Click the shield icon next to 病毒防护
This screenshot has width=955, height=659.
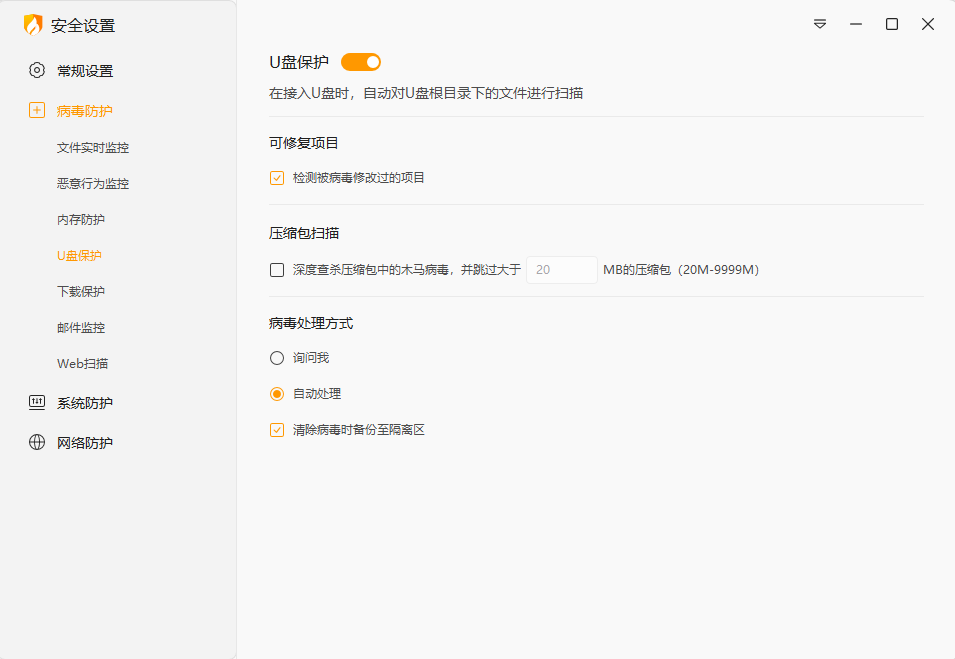click(x=36, y=110)
